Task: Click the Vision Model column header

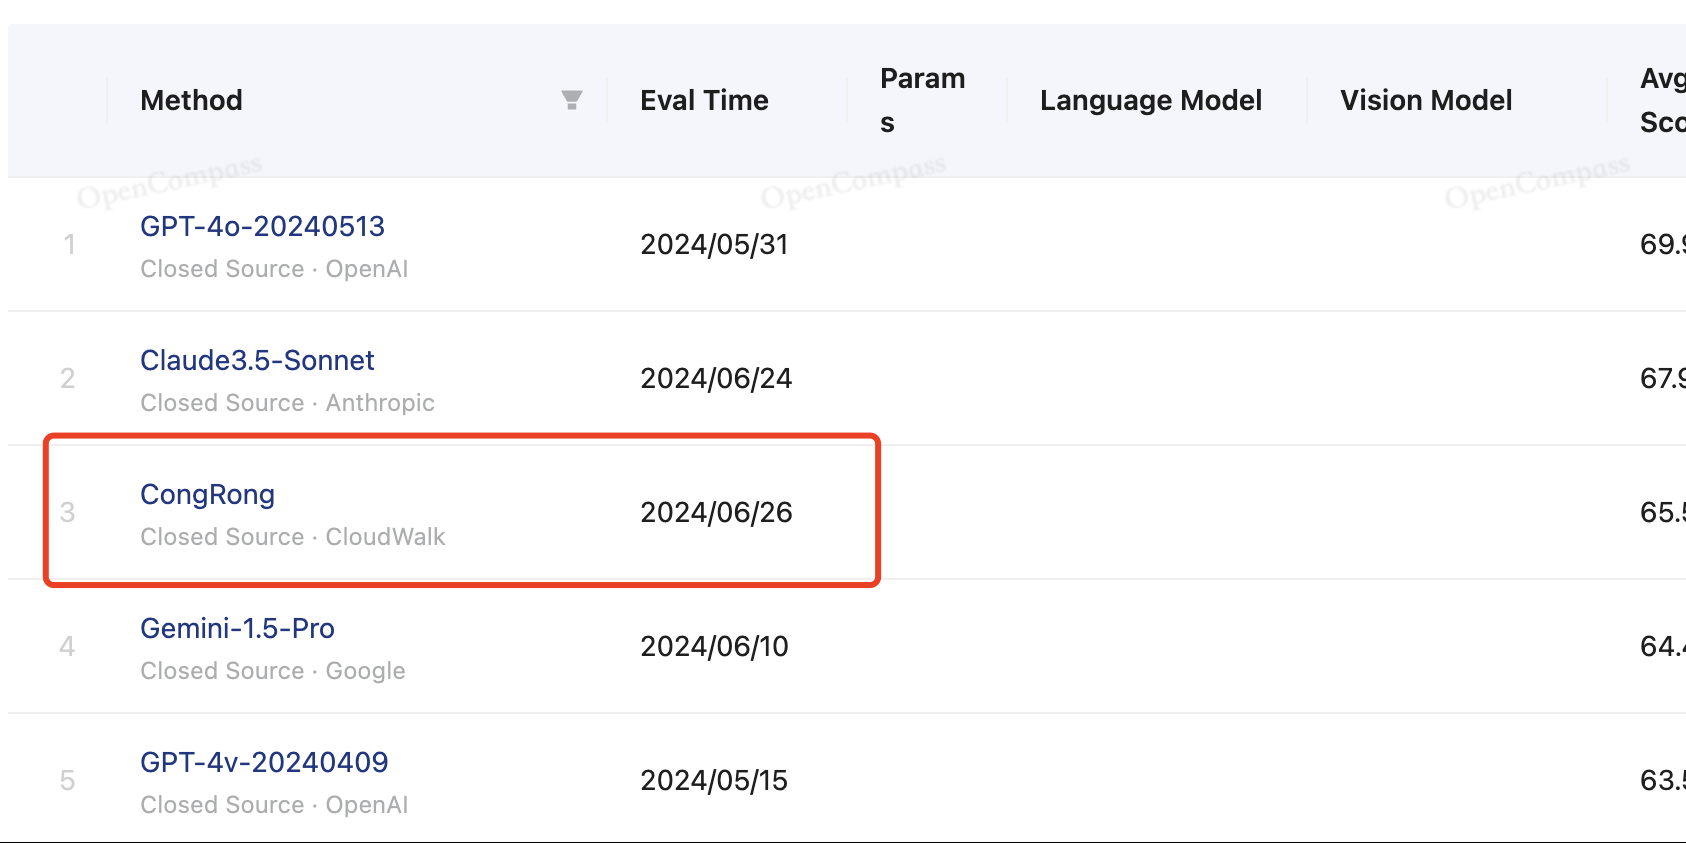Action: 1425,101
